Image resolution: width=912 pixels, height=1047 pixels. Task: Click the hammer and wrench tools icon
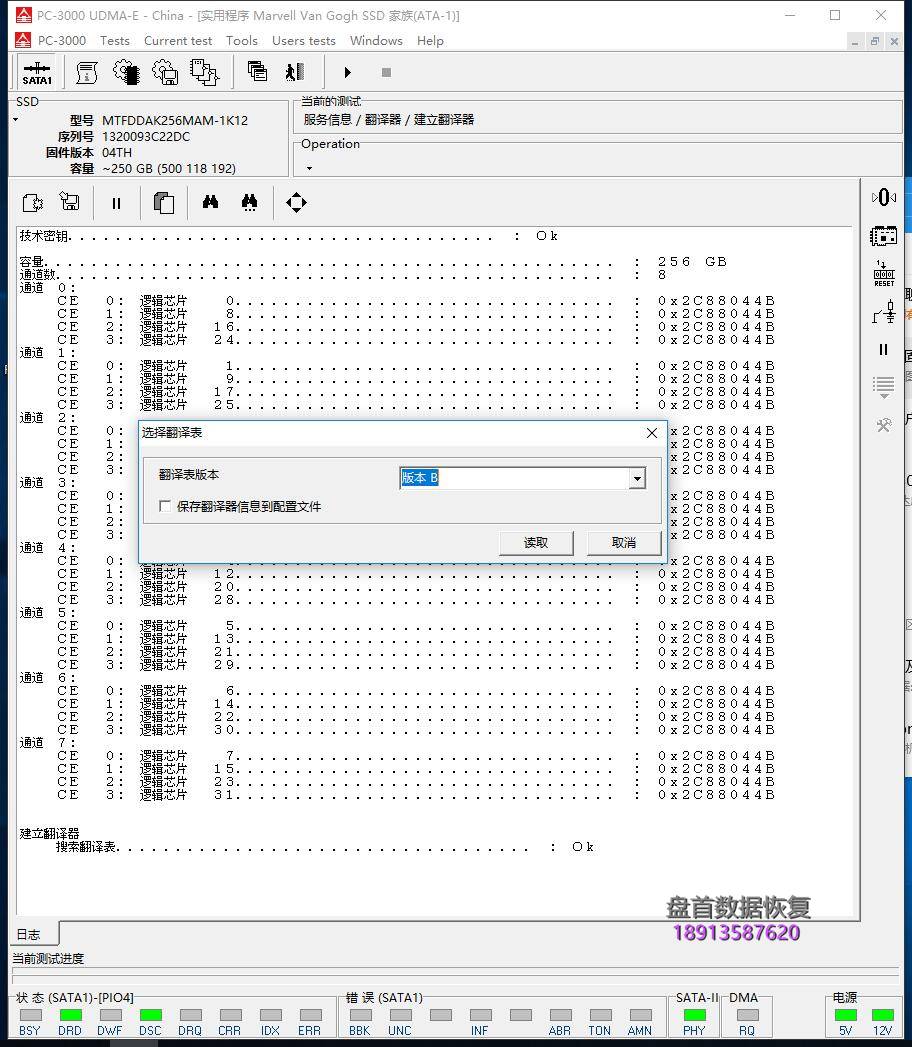point(884,425)
